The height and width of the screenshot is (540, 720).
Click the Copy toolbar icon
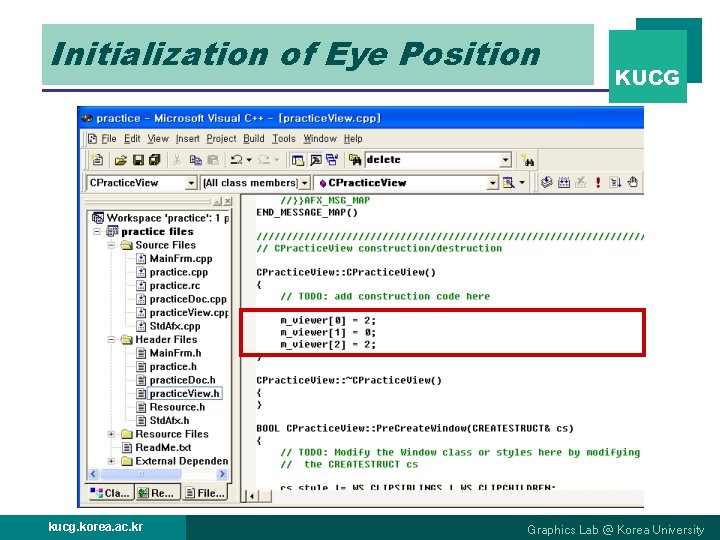196,160
